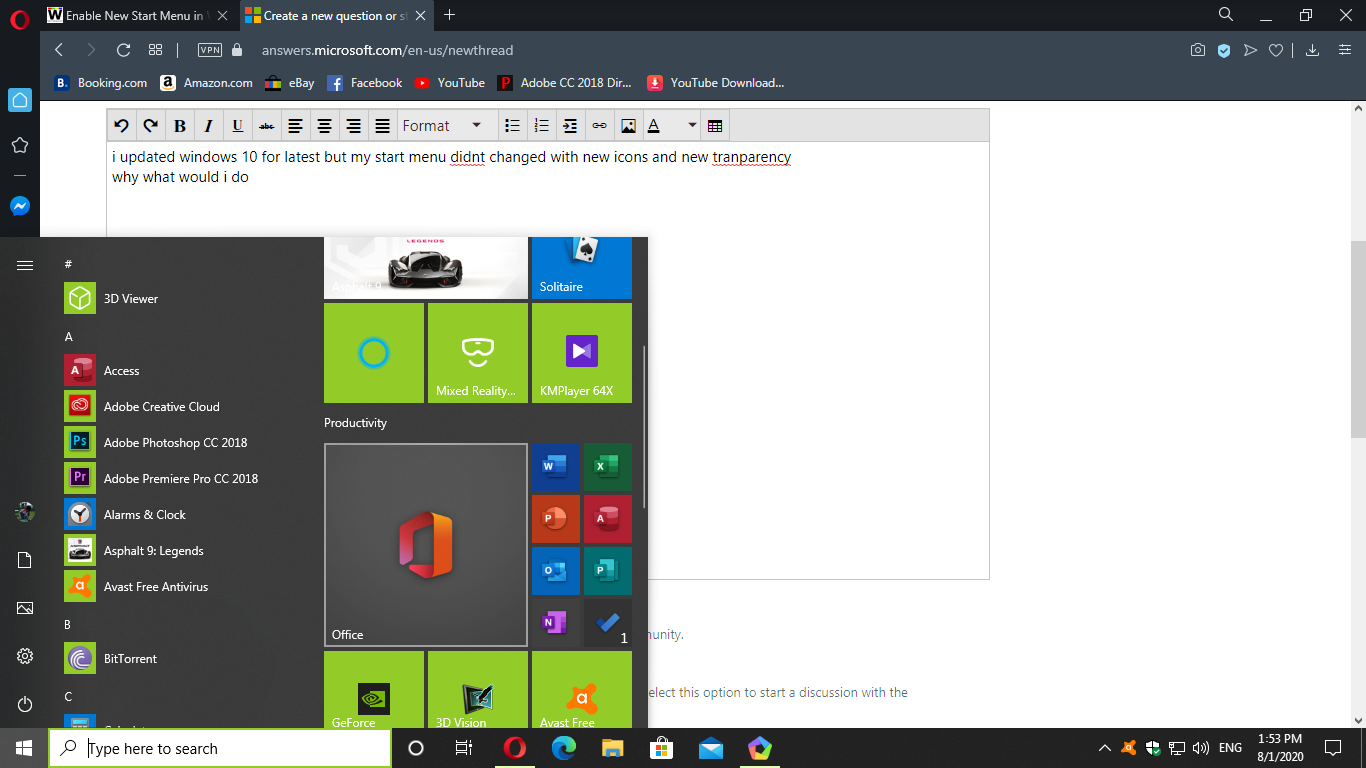Toggle strikethrough formatting
This screenshot has height=768, width=1366.
coord(266,126)
